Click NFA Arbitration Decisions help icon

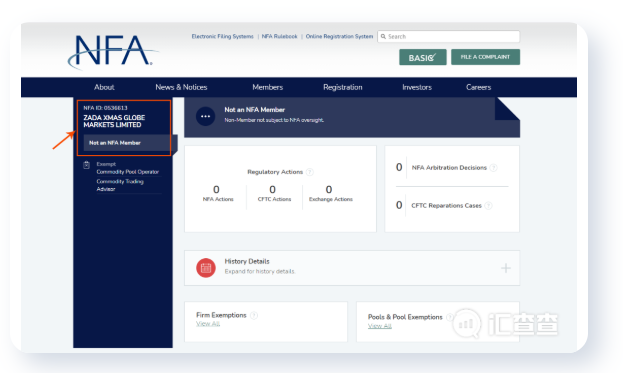[493, 168]
